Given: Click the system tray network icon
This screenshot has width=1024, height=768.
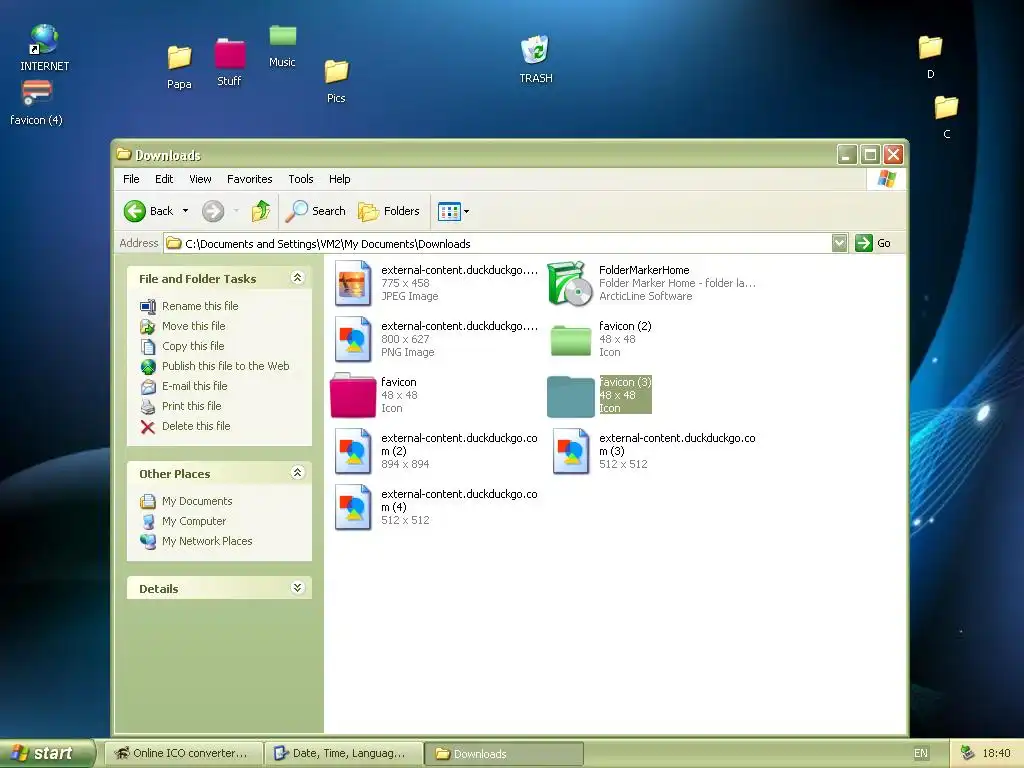Looking at the screenshot, I should tap(967, 753).
